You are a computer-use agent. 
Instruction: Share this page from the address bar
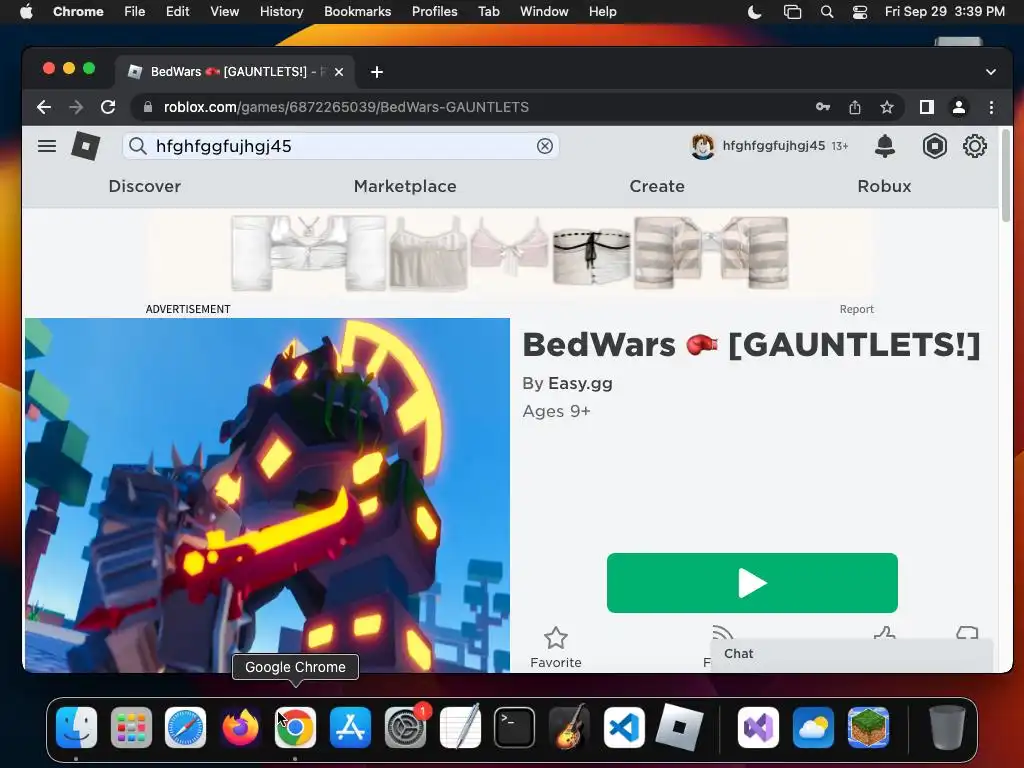click(855, 107)
